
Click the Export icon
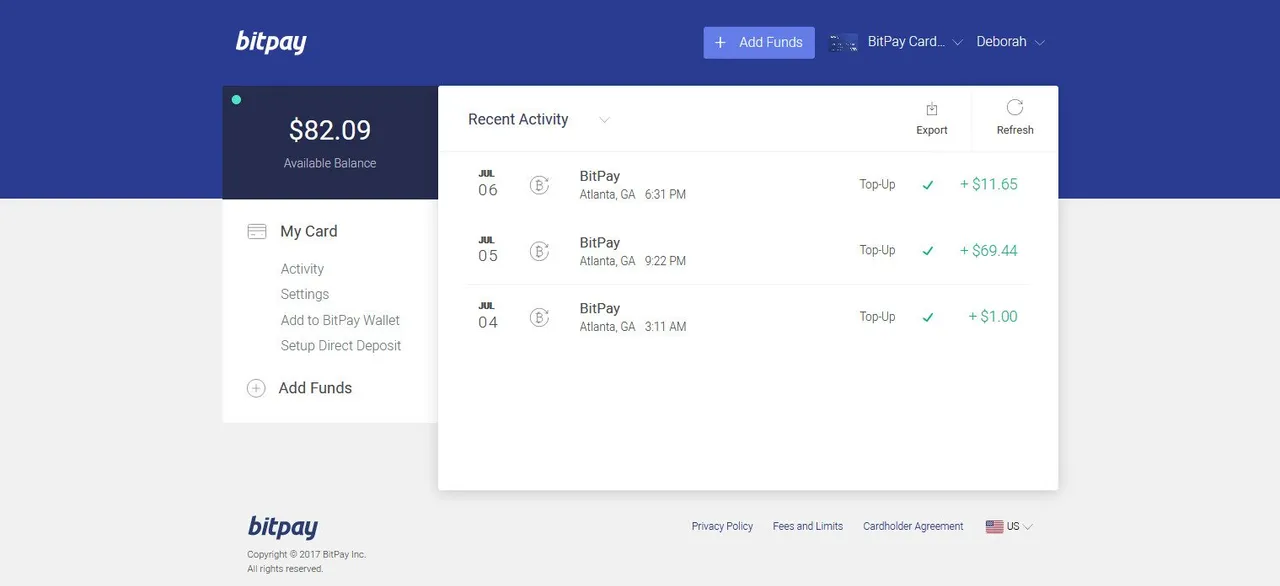[932, 109]
